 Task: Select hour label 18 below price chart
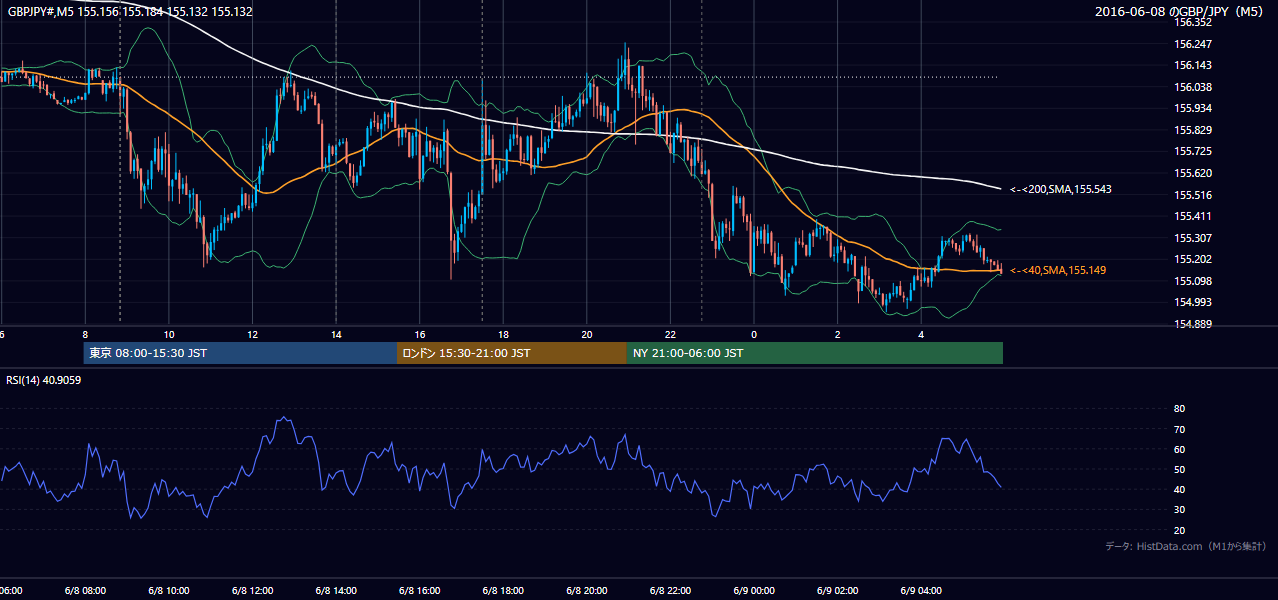(503, 334)
